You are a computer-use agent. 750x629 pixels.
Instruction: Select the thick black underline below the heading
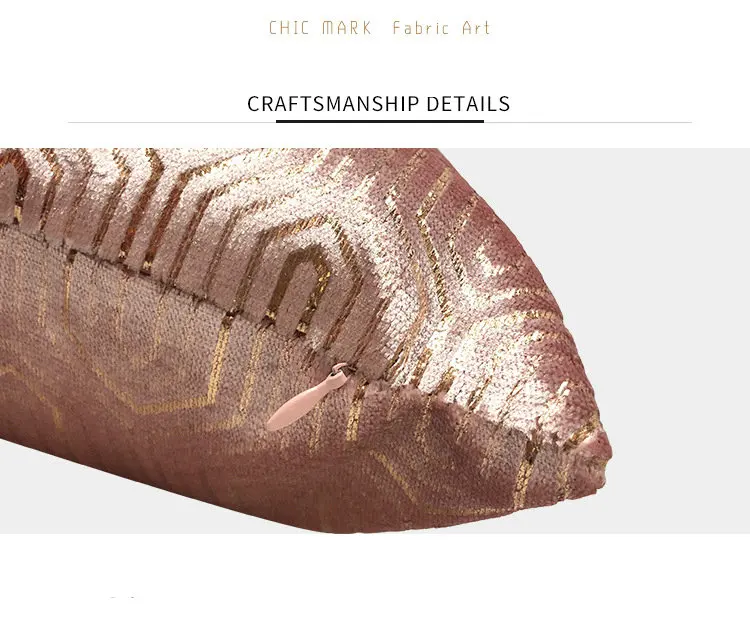(x=380, y=121)
